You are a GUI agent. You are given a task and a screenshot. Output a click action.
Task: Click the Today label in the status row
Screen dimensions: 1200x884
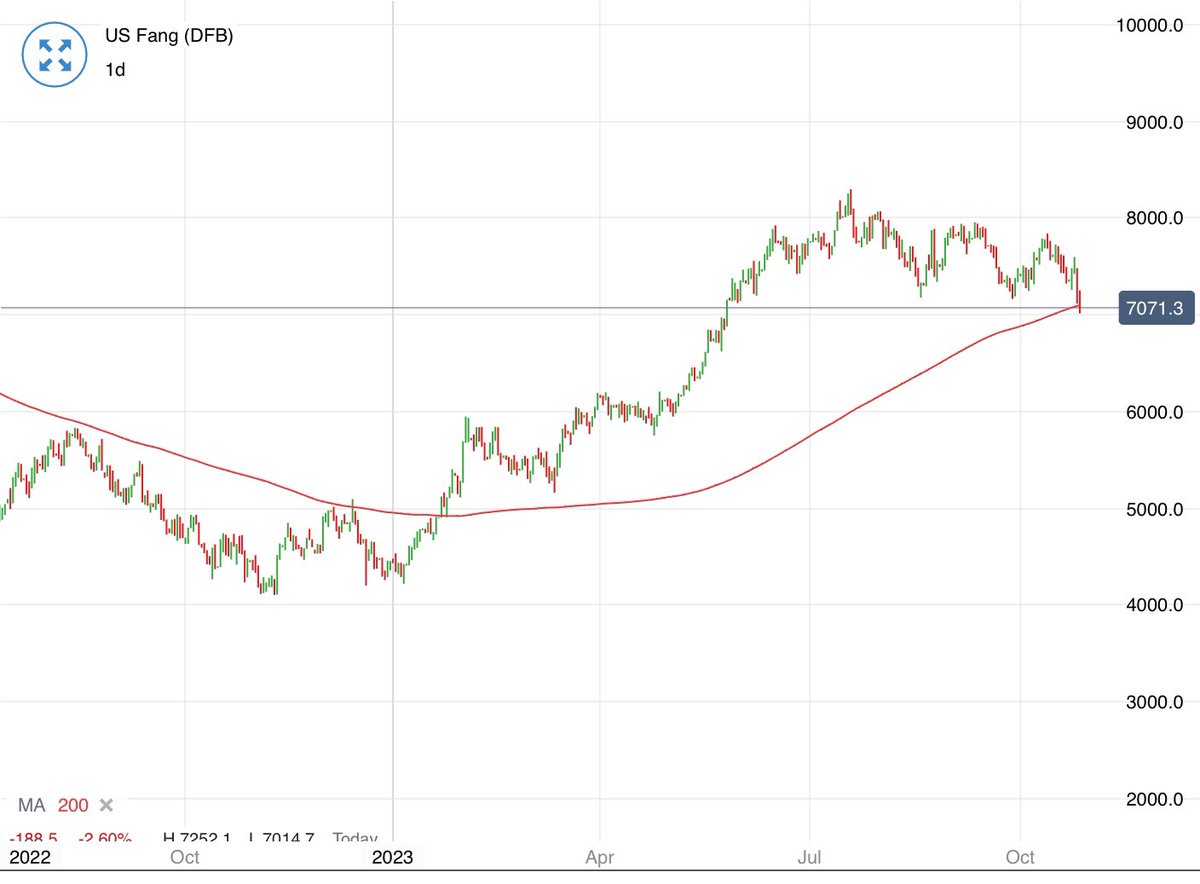(x=355, y=838)
